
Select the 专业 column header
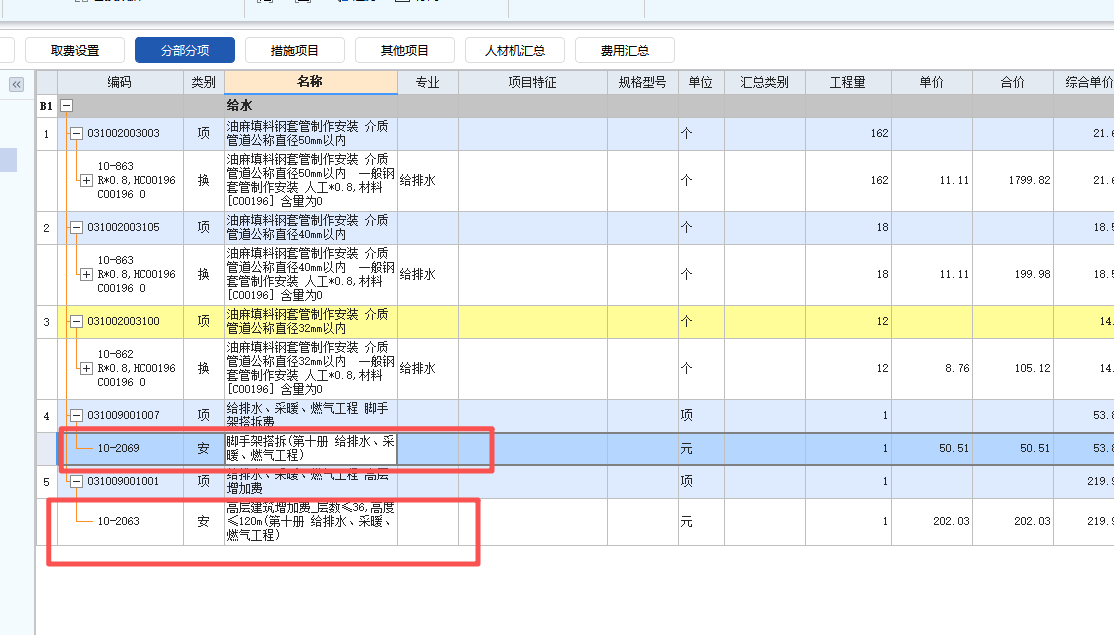[428, 82]
